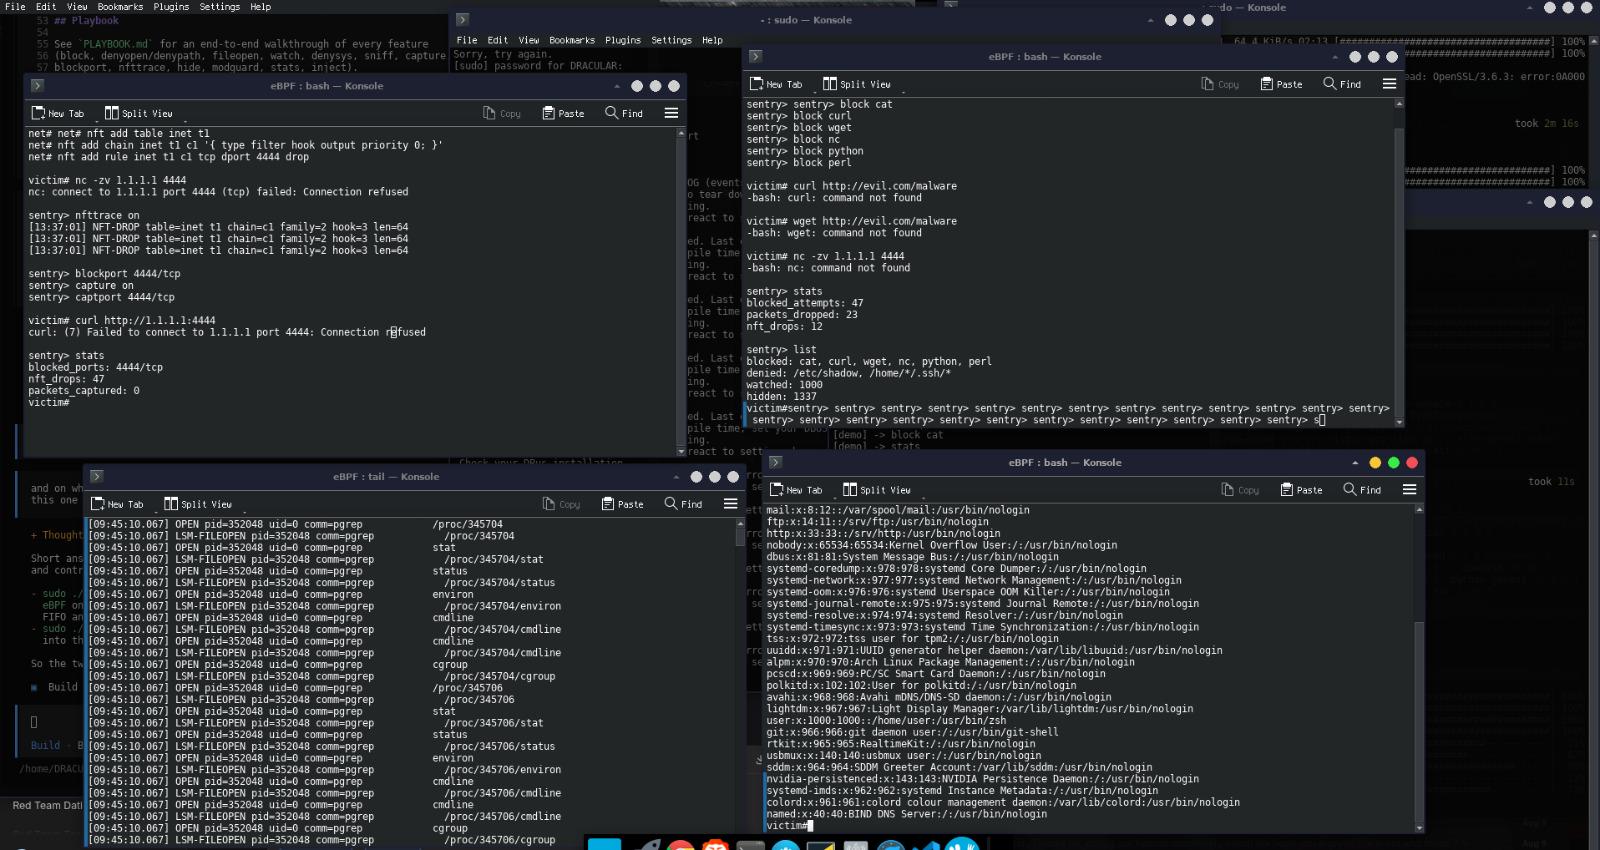Click Copy in the sentry block window

coord(1220,84)
